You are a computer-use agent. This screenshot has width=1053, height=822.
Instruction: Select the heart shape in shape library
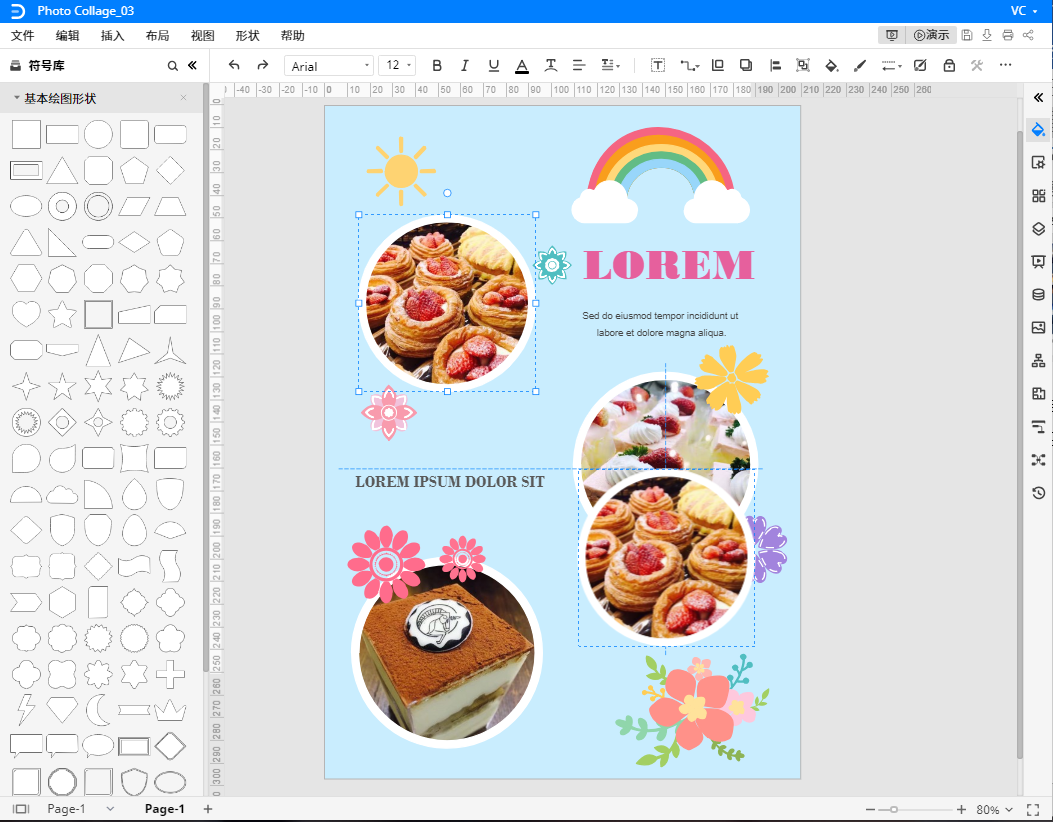pos(26,314)
